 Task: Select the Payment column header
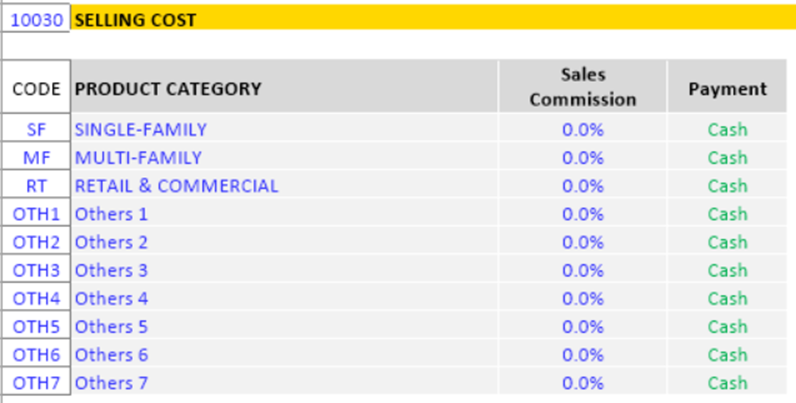727,89
